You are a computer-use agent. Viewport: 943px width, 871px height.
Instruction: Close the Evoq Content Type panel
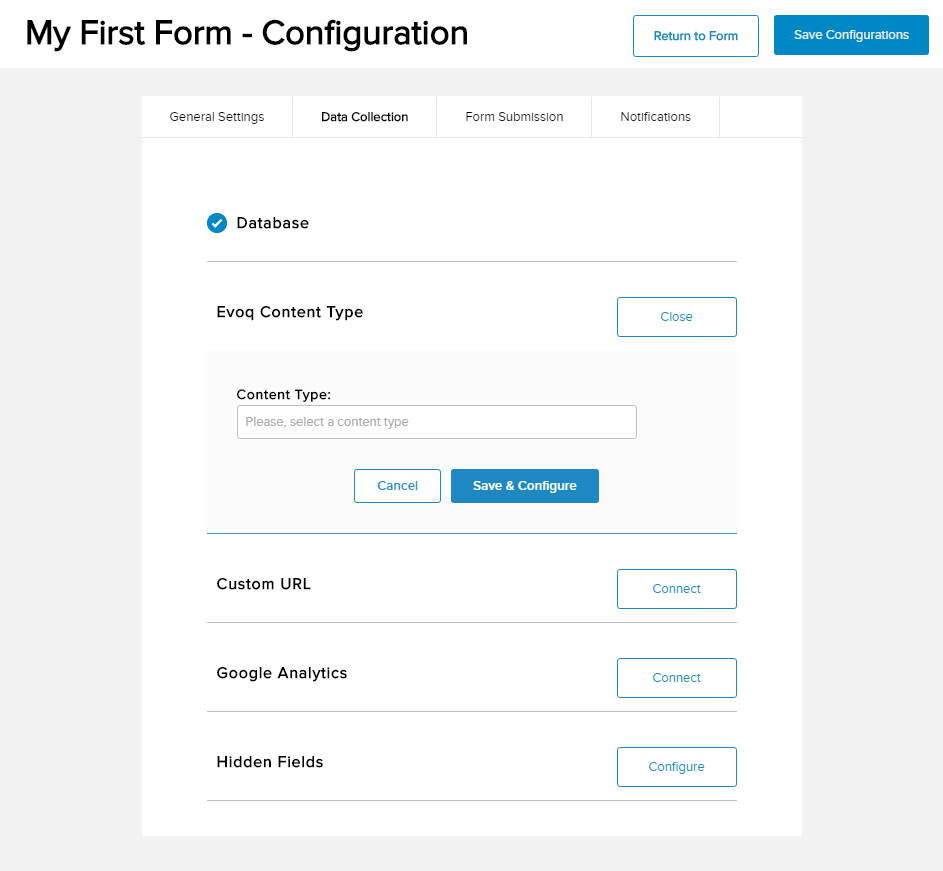coord(676,317)
